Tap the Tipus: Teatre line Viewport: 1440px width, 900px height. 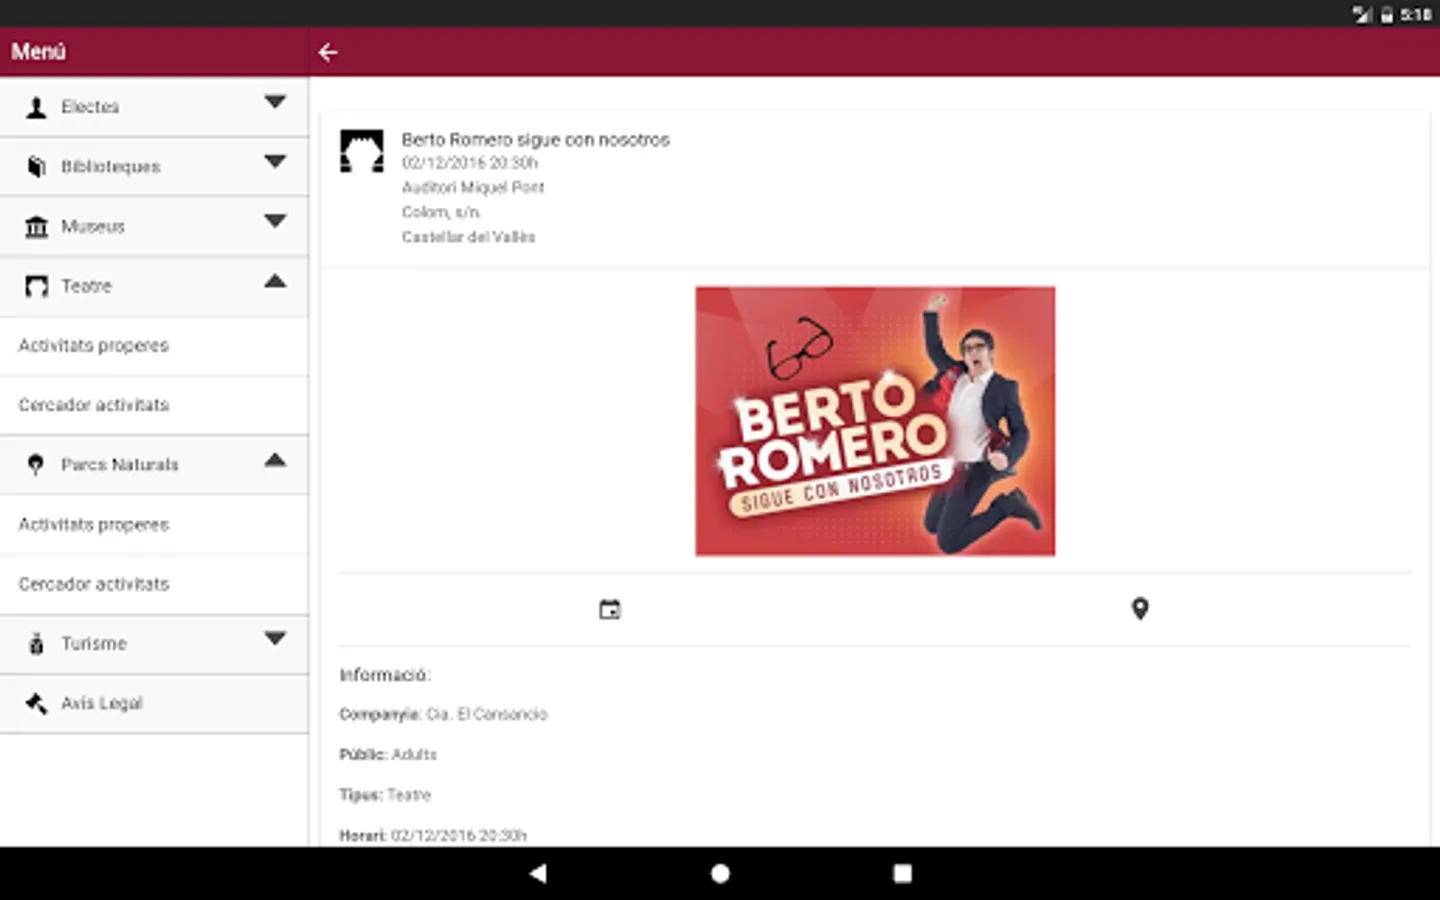click(x=385, y=795)
